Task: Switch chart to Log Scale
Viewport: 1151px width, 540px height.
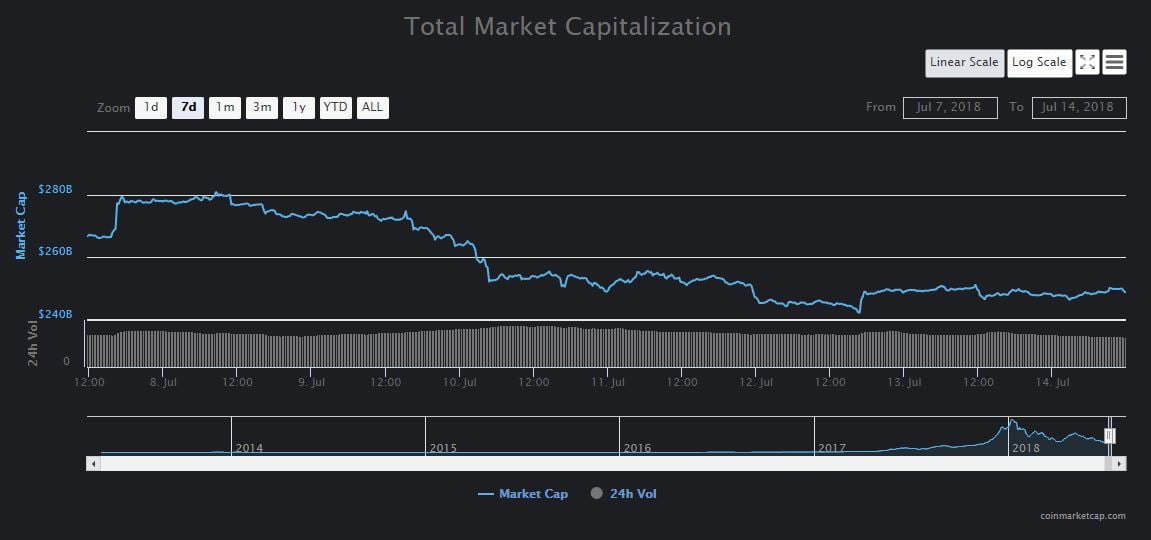Action: (1039, 62)
